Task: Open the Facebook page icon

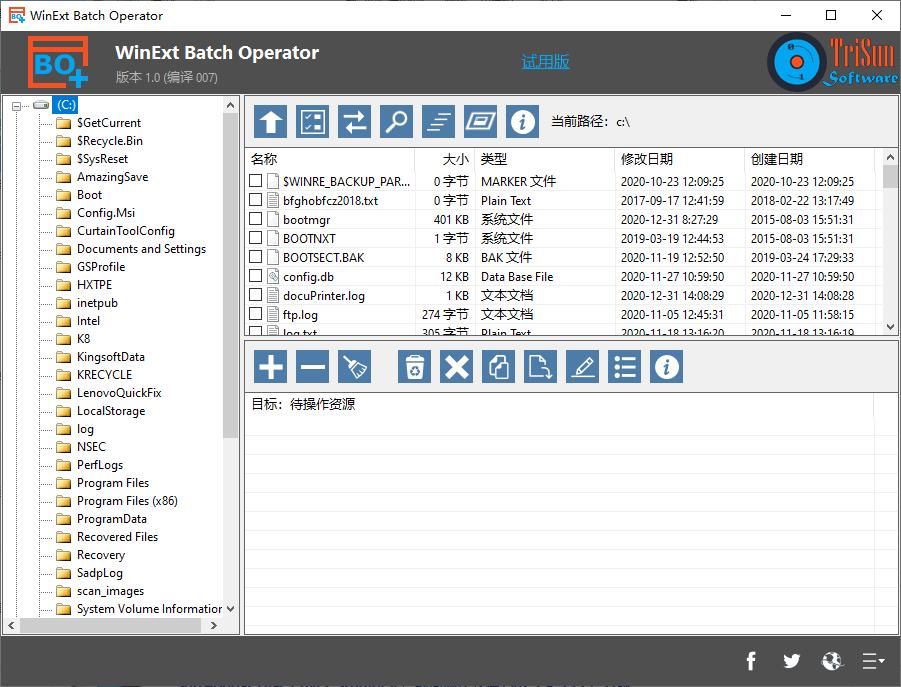Action: [x=751, y=661]
